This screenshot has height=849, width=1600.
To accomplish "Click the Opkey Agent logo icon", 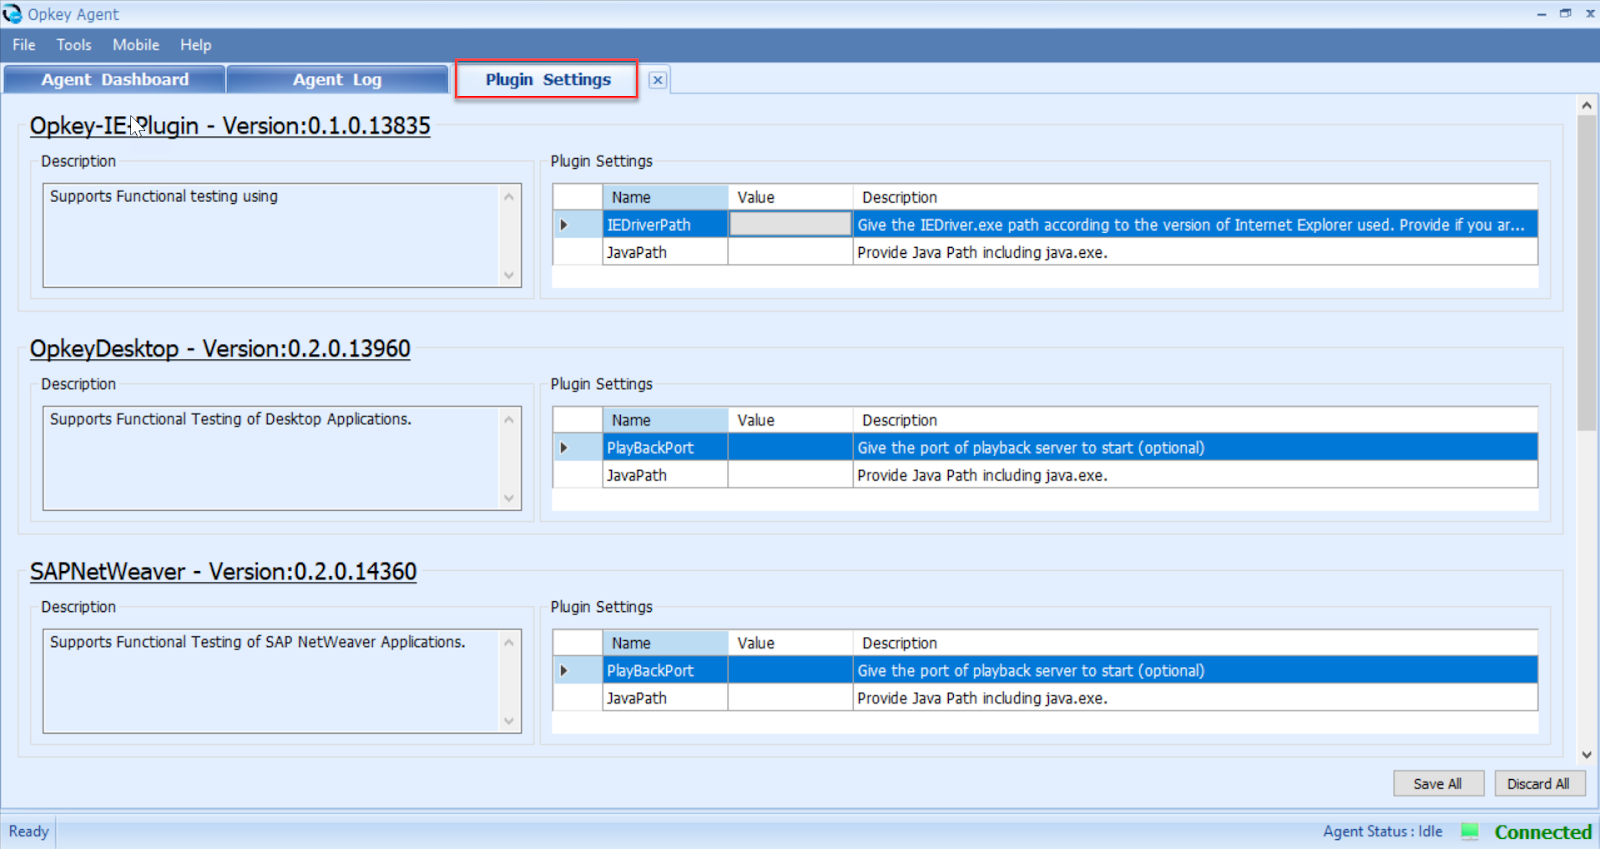I will [x=12, y=14].
